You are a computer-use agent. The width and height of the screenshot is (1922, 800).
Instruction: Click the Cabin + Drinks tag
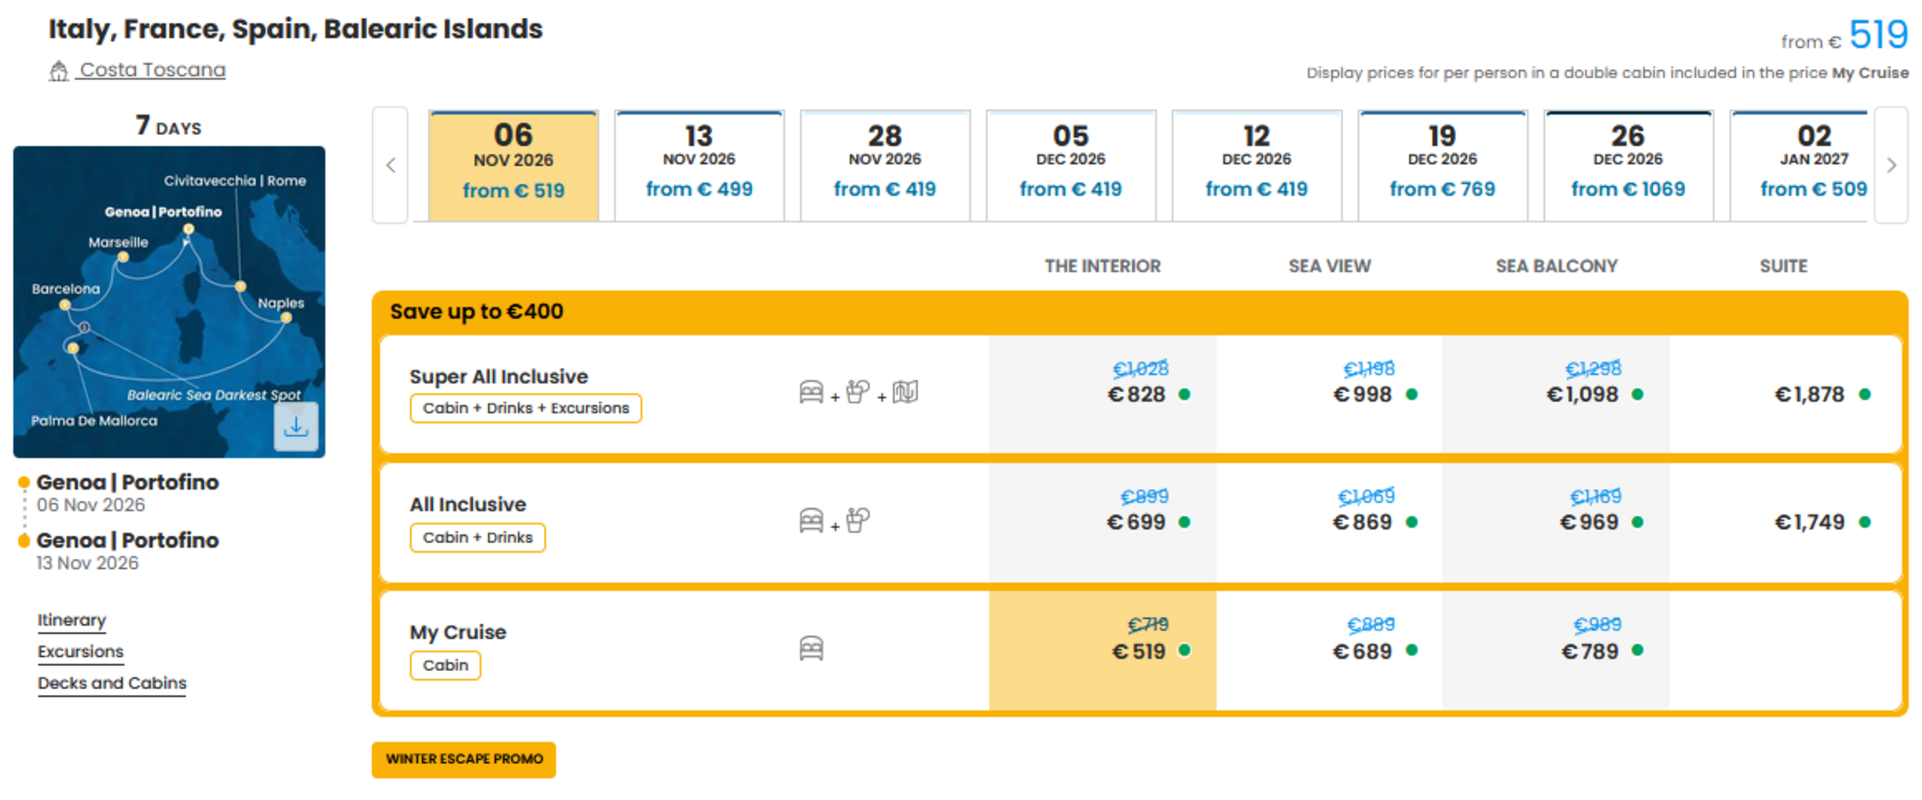[x=478, y=537]
